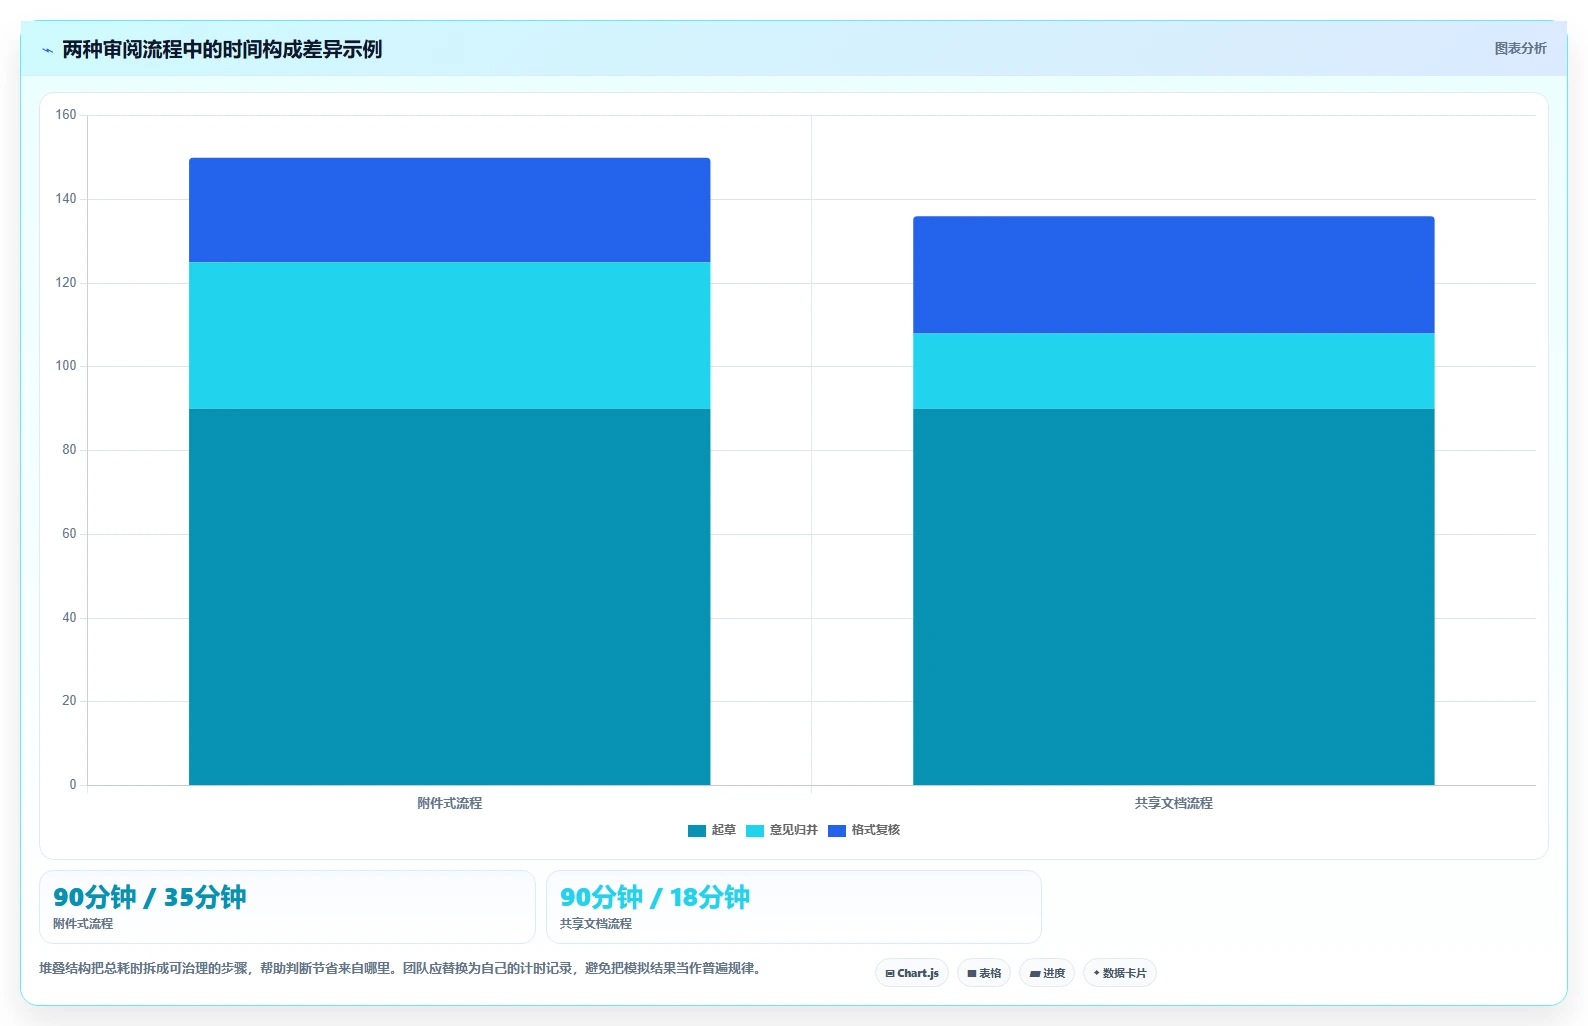Click the 120 y-axis tick label
1588x1026 pixels.
66,283
